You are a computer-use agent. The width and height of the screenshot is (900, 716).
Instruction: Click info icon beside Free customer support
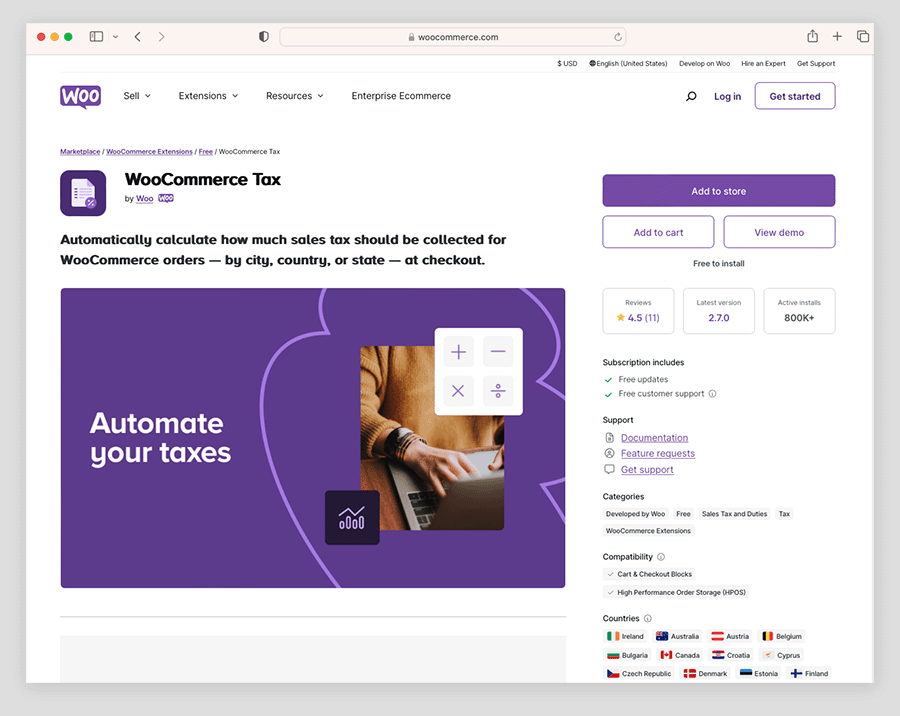tap(712, 394)
